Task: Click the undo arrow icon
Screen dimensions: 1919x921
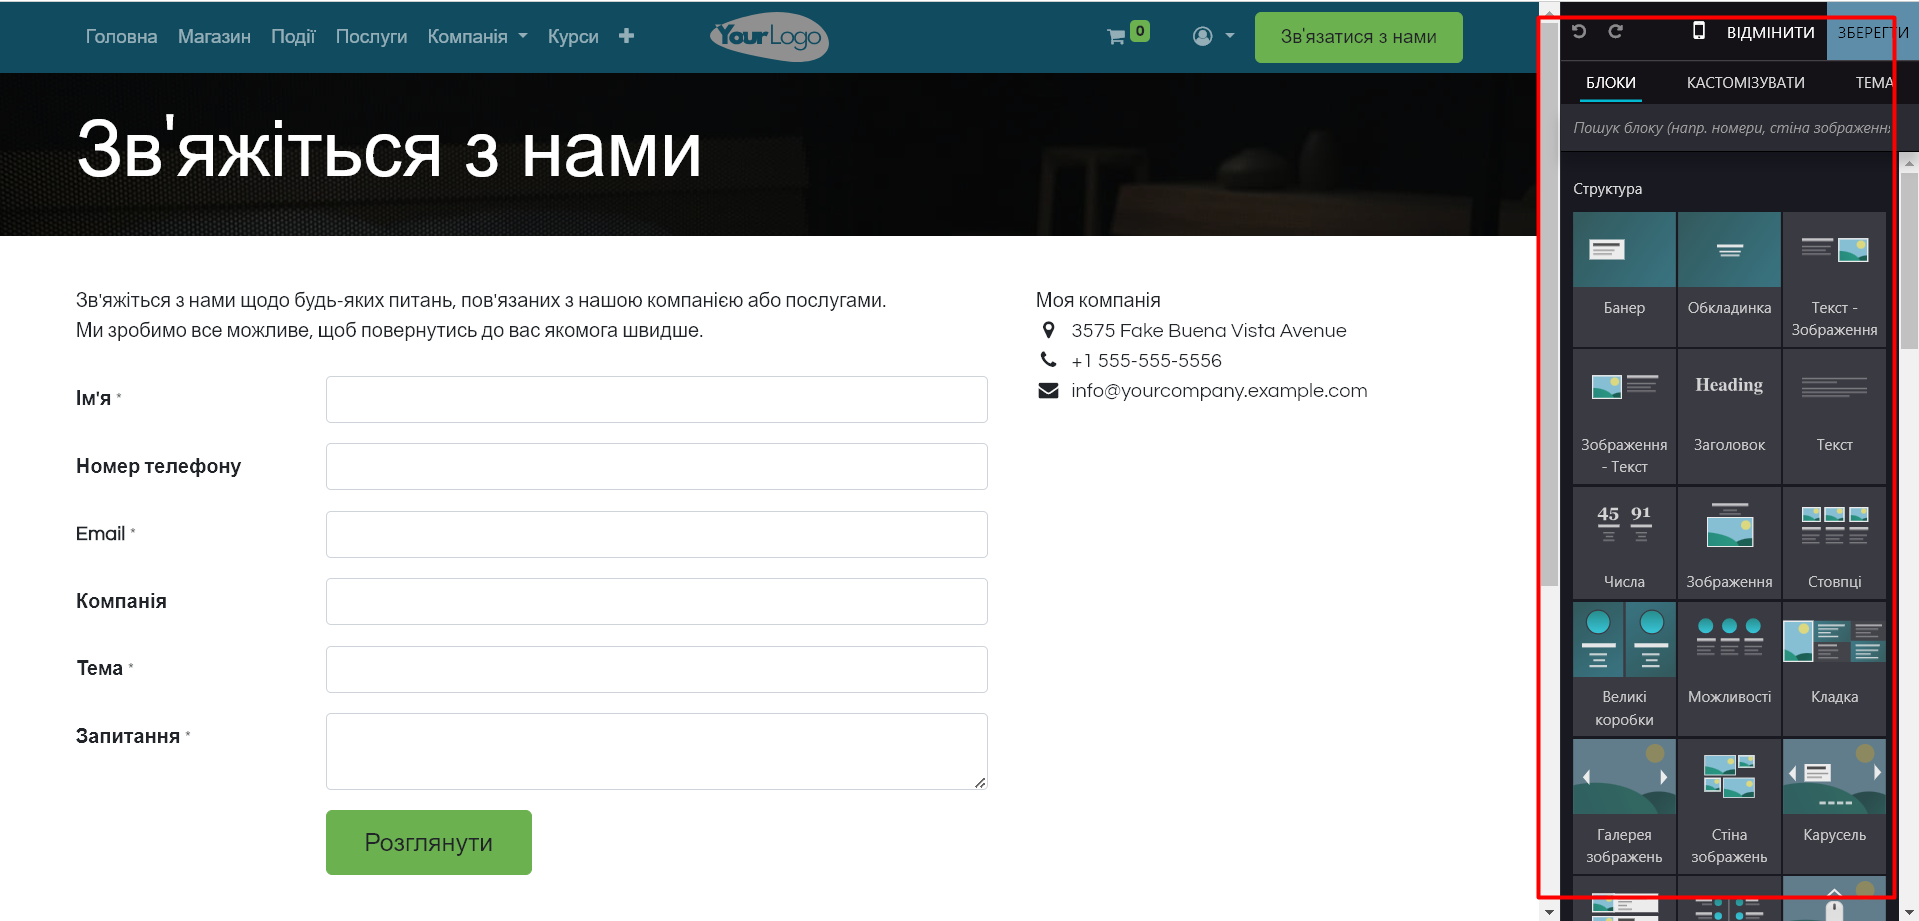Action: 1579,31
